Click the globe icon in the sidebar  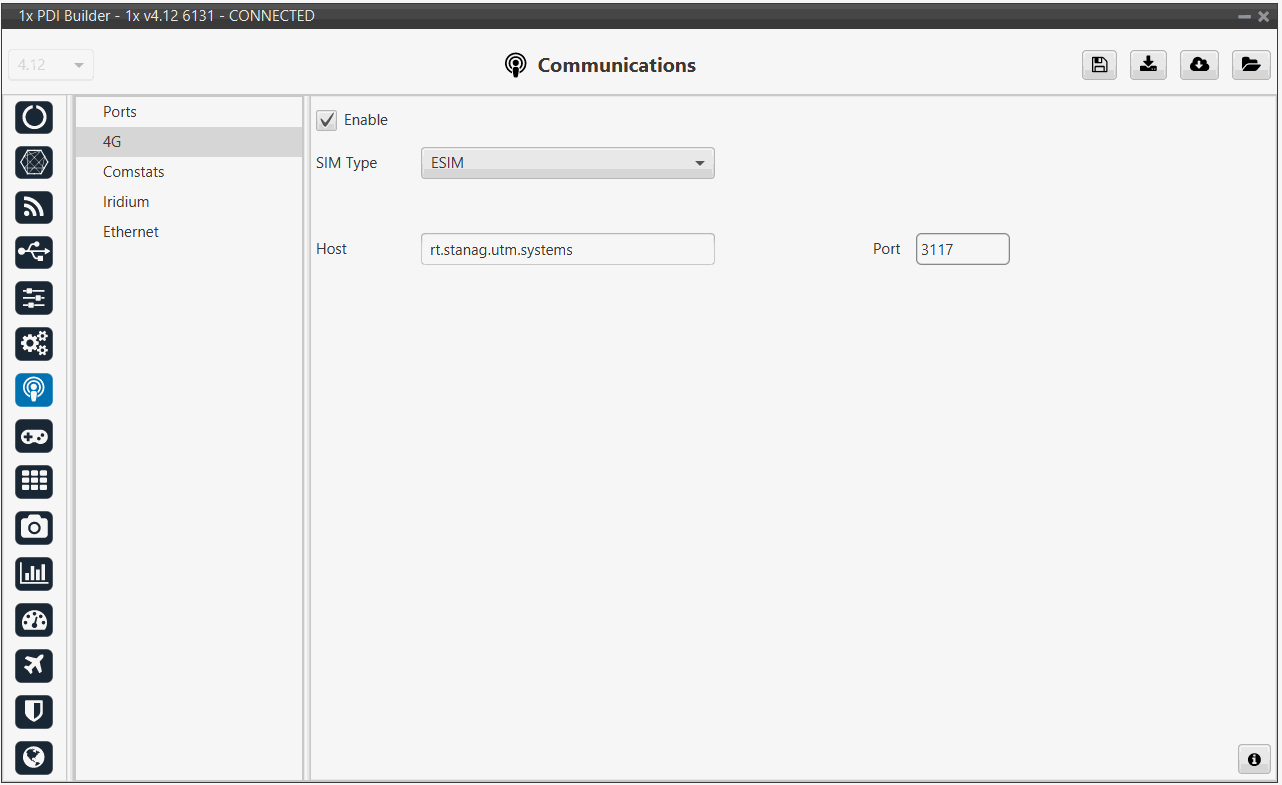tap(34, 757)
